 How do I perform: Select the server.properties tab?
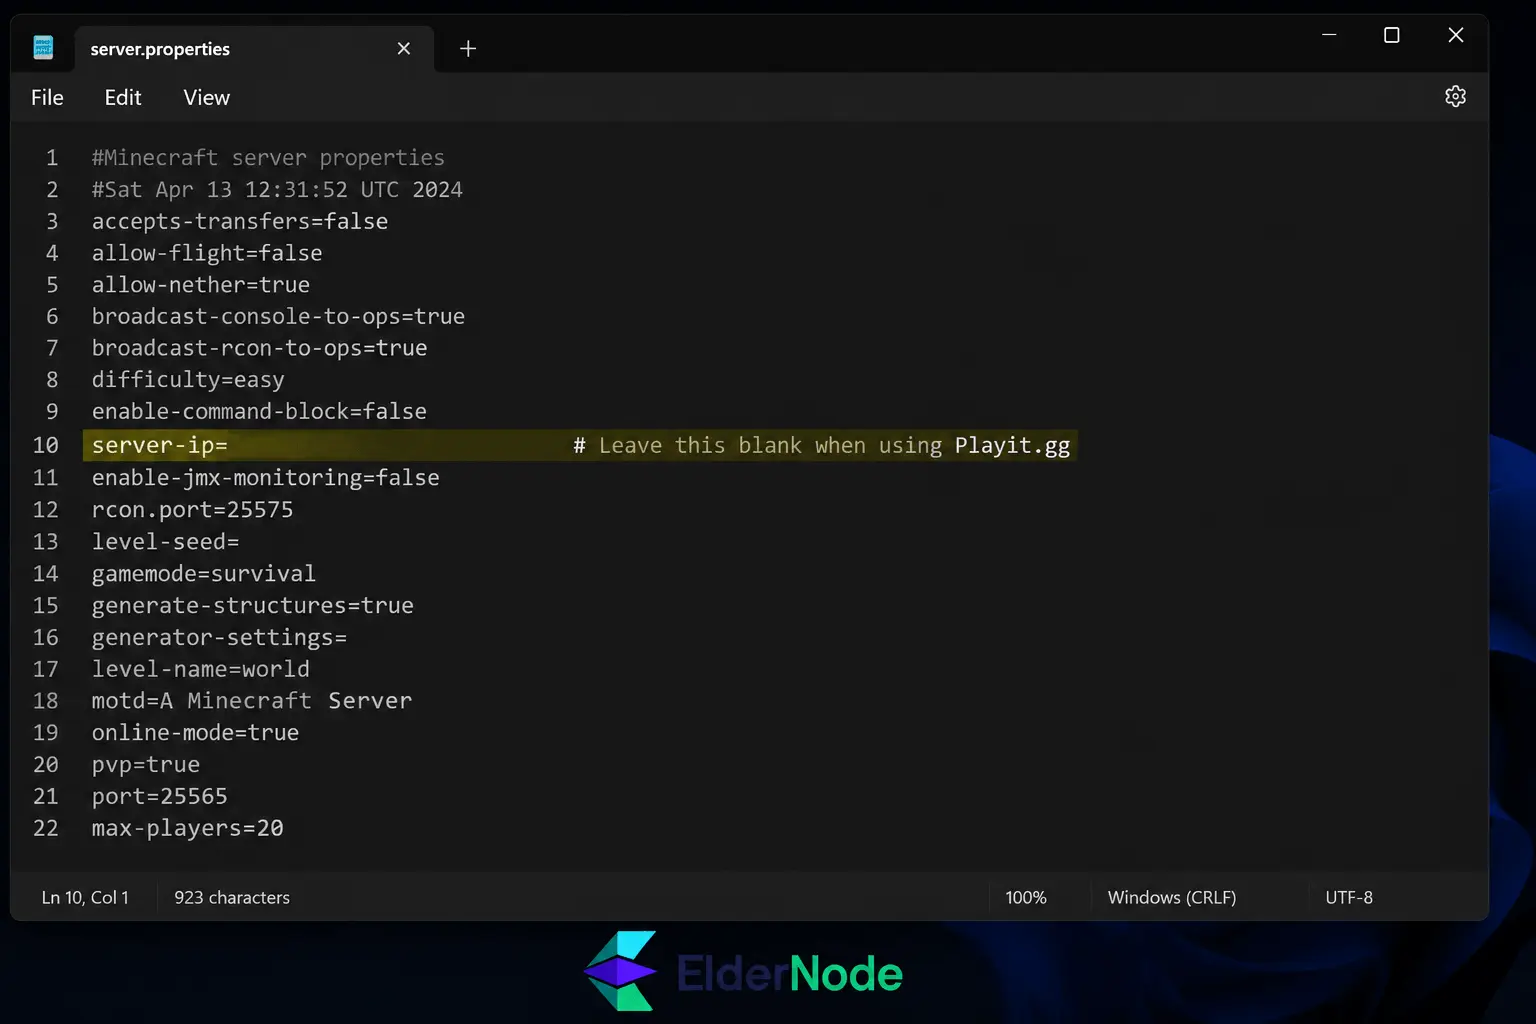[252, 48]
